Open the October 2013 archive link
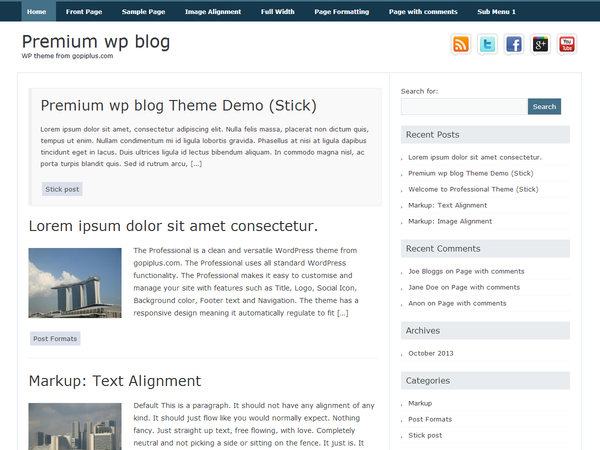The image size is (600, 450). [431, 353]
